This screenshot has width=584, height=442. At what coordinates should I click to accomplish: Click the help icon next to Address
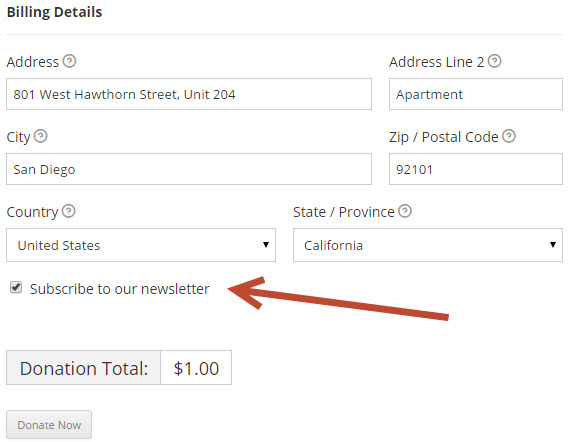point(69,61)
